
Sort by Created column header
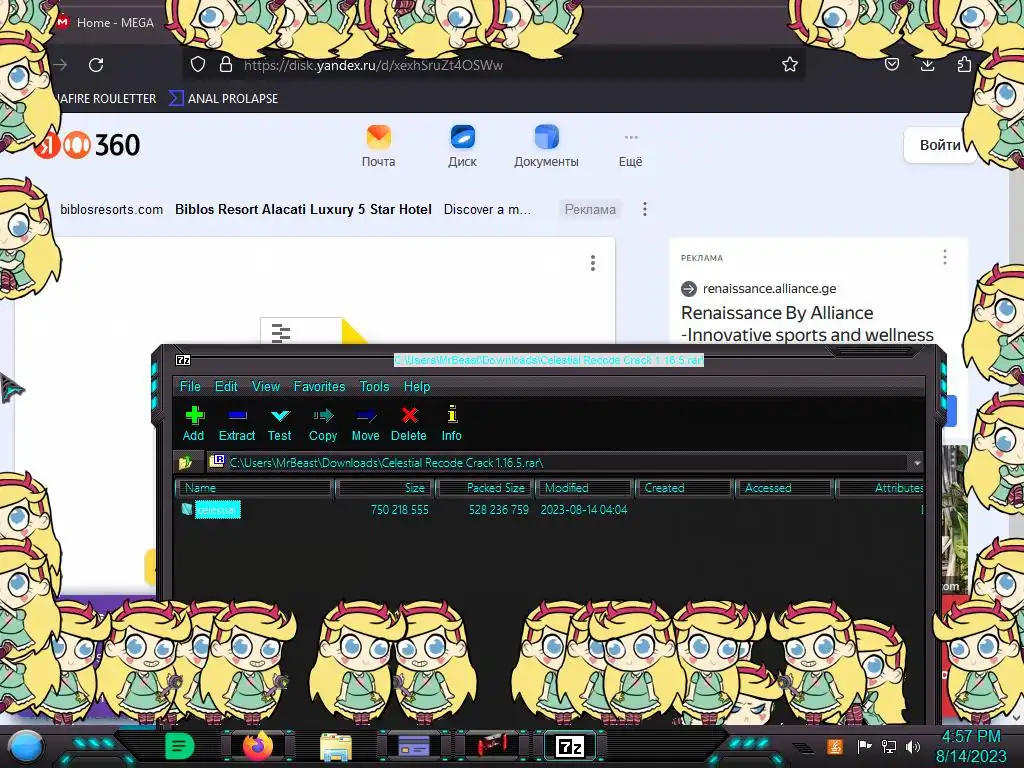tap(684, 488)
